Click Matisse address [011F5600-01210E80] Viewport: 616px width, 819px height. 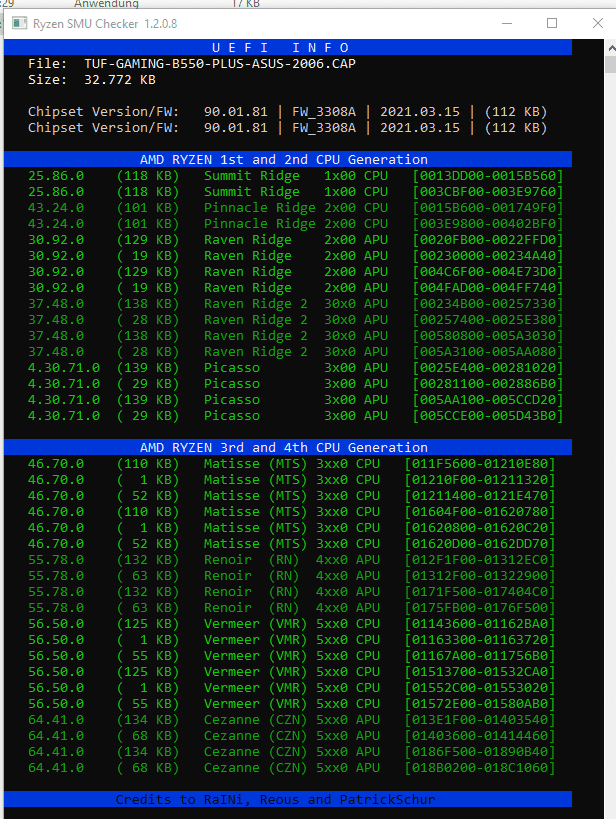tap(480, 464)
